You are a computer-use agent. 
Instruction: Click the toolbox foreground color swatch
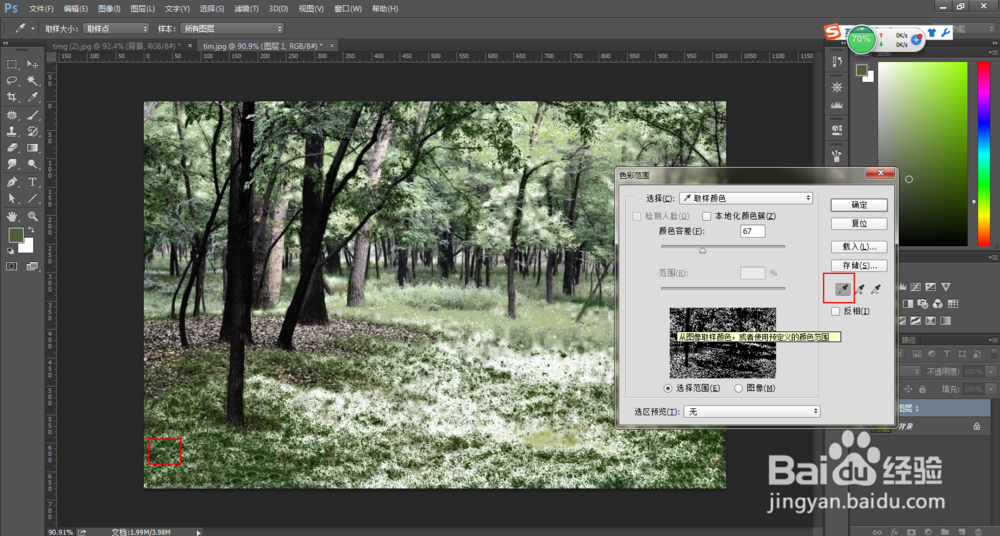[x=16, y=235]
